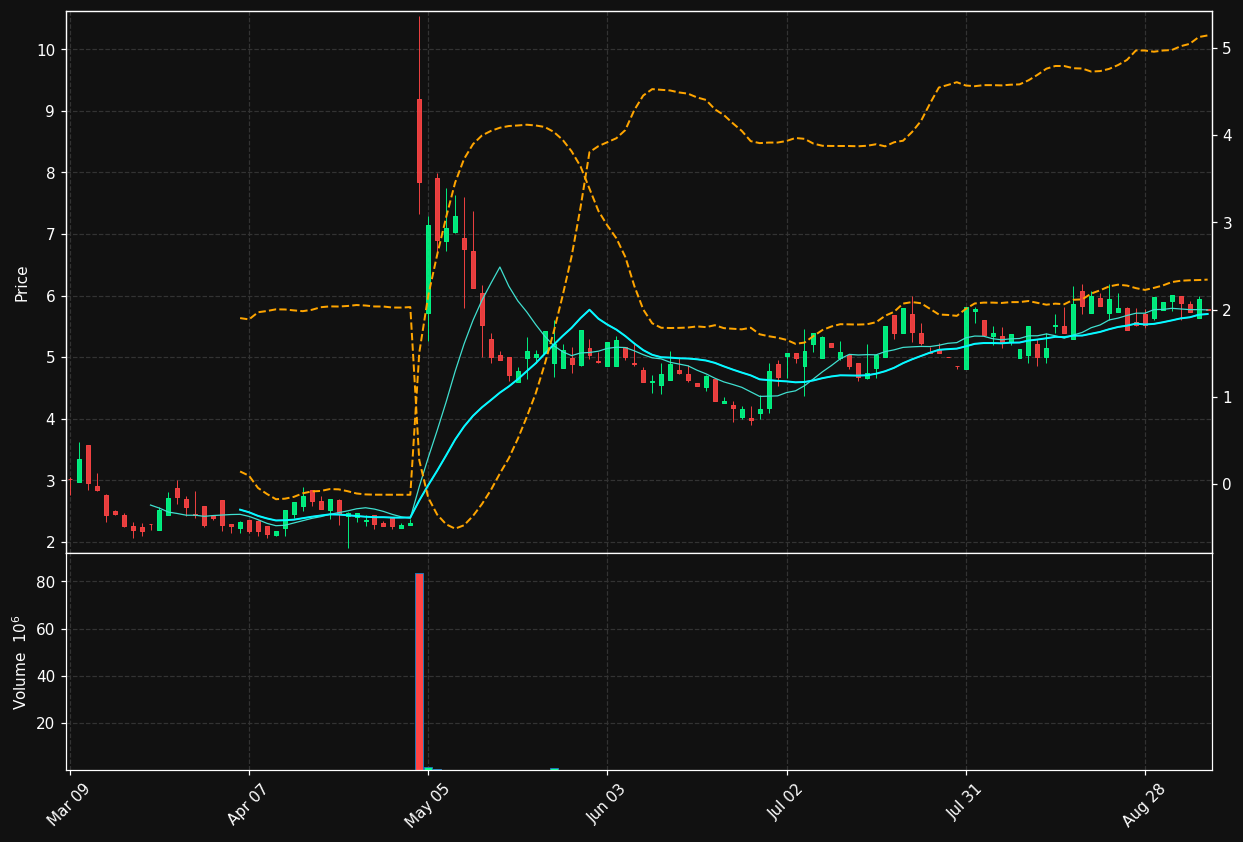
Task: Click the 'Jul 31' date label
Action: [x=967, y=803]
